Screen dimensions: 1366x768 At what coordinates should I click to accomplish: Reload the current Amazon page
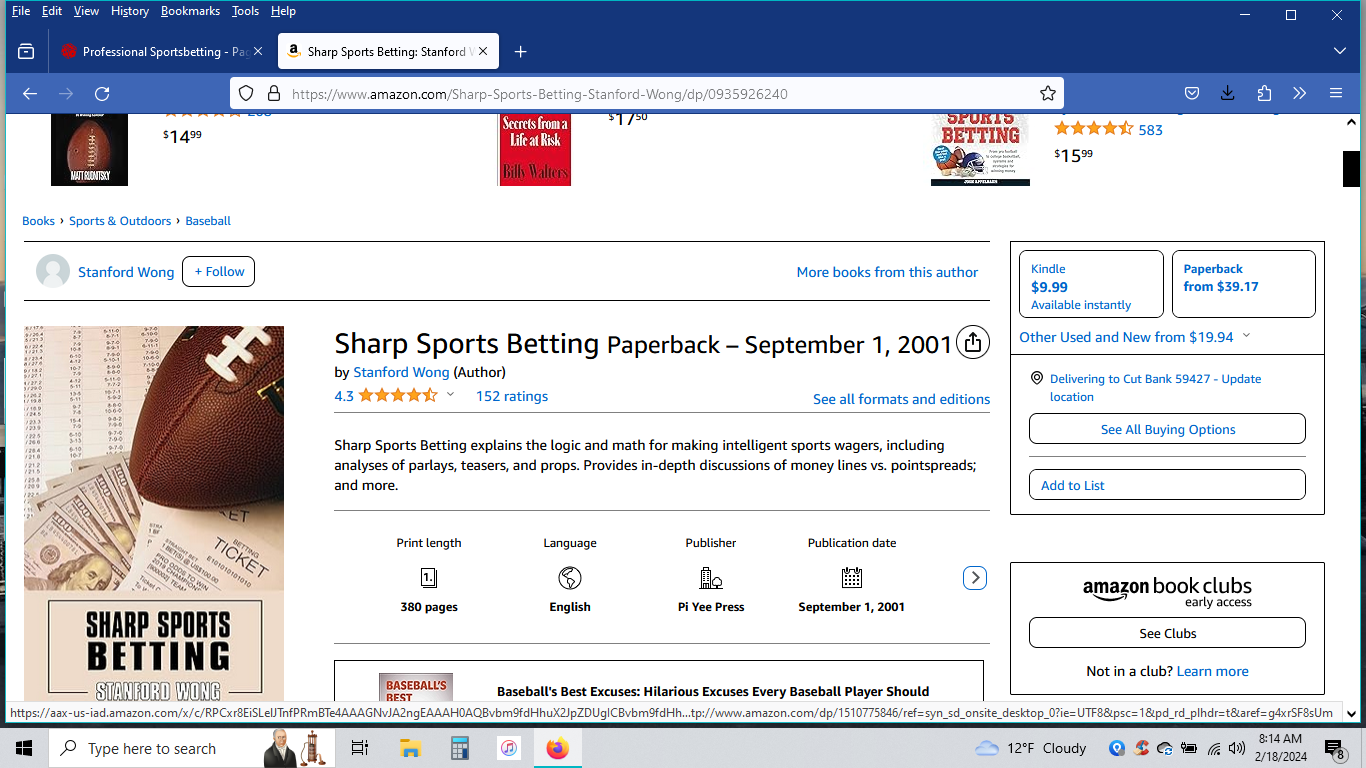pos(102,93)
